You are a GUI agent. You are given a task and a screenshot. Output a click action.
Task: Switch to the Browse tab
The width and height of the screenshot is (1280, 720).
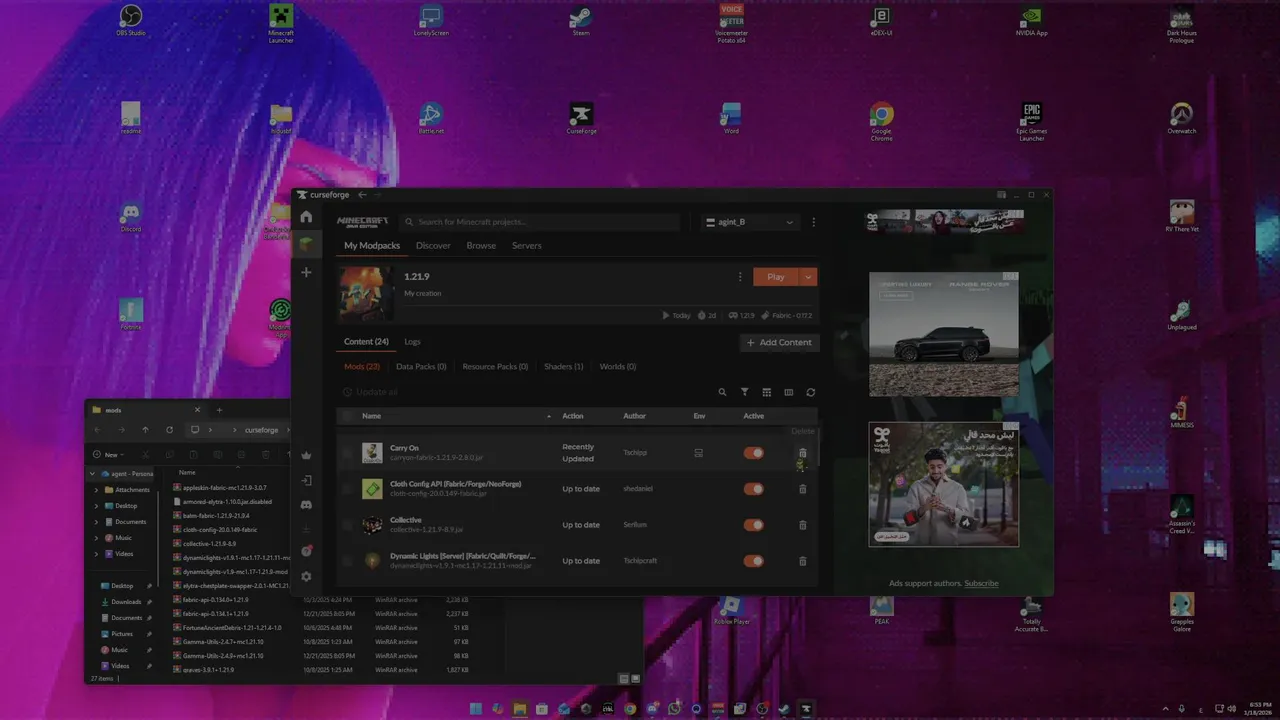pos(481,246)
